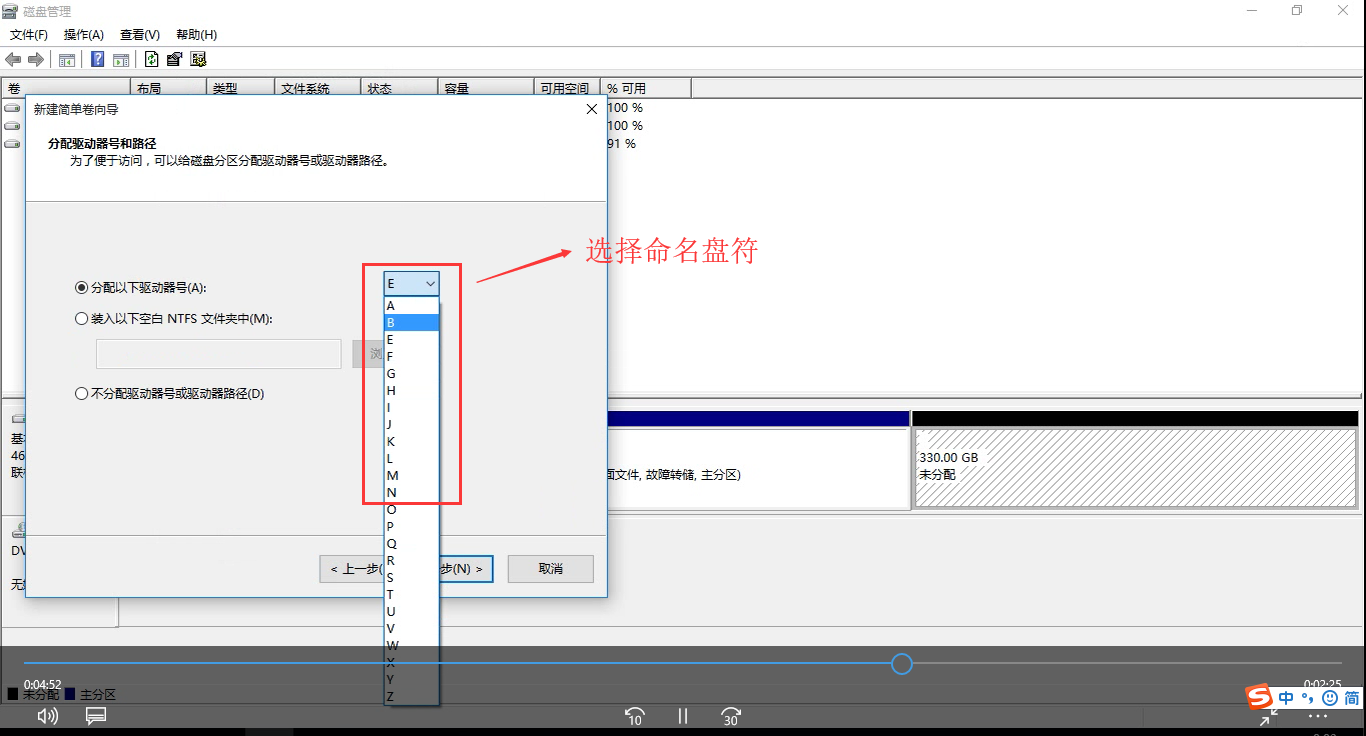The height and width of the screenshot is (736, 1366).
Task: Click the 容量 column header
Action: [x=485, y=89]
